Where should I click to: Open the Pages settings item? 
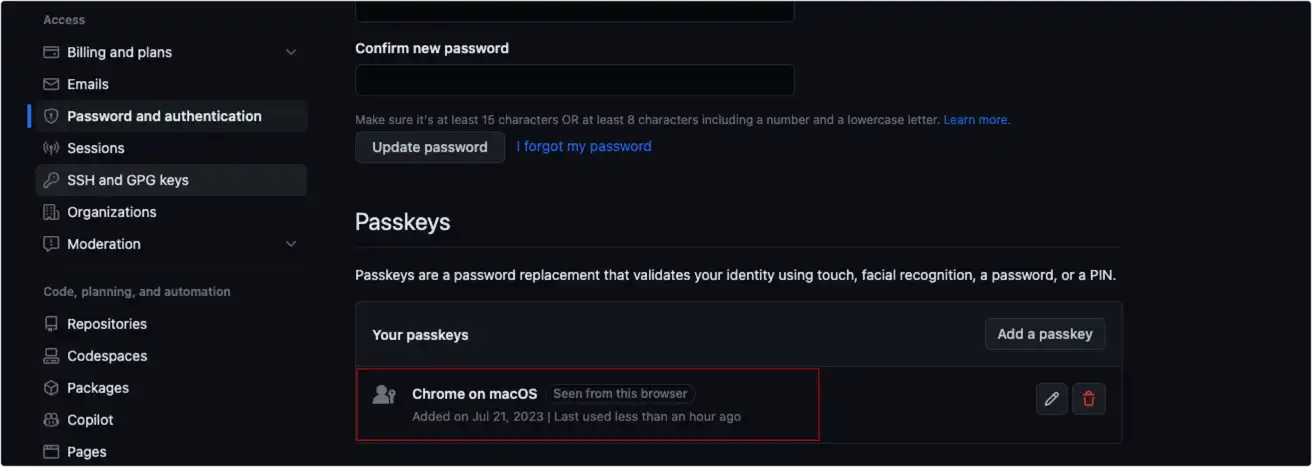click(87, 452)
